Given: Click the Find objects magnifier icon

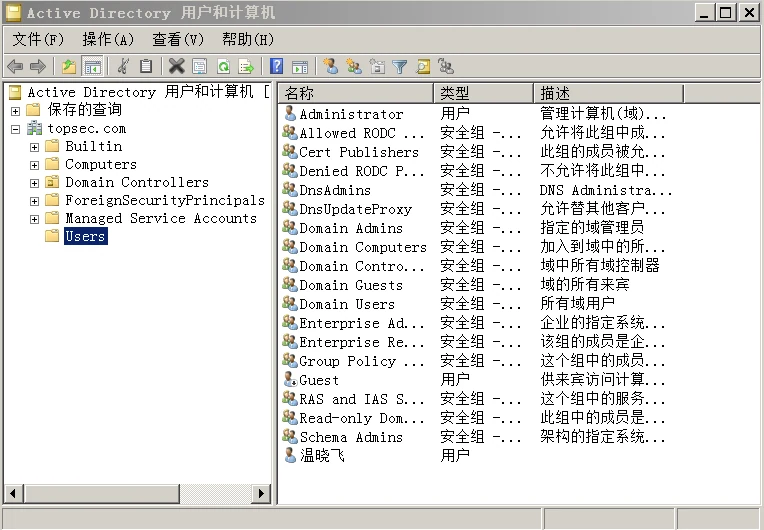Looking at the screenshot, I should tap(423, 66).
